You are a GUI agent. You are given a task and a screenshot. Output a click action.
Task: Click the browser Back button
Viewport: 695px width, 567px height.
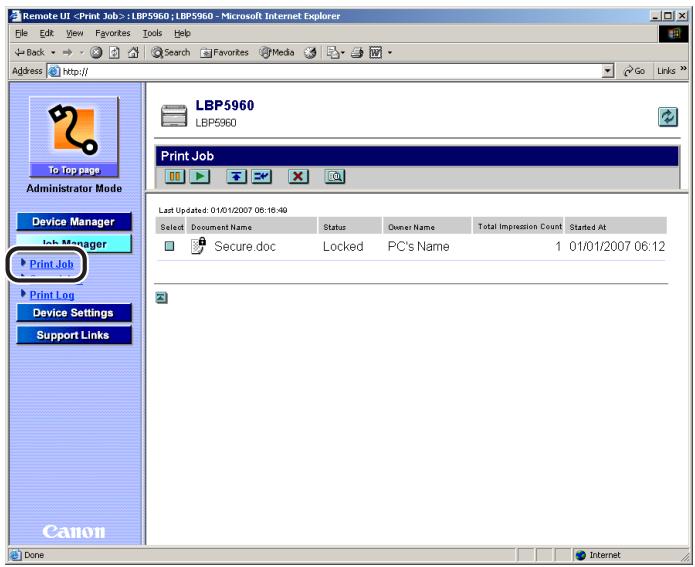coord(30,53)
